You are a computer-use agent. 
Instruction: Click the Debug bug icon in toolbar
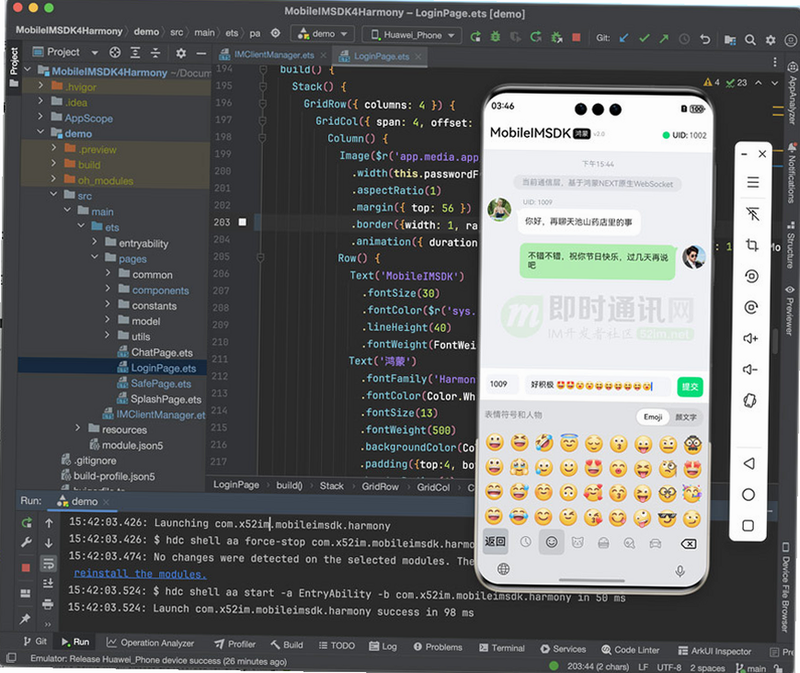(x=495, y=36)
